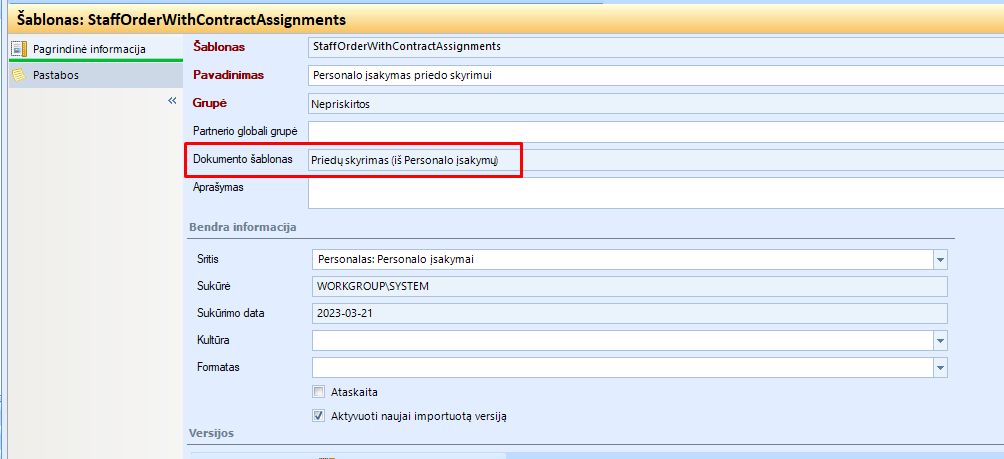The height and width of the screenshot is (459, 1004).
Task: Click the Versijos section header
Action: pos(212,433)
